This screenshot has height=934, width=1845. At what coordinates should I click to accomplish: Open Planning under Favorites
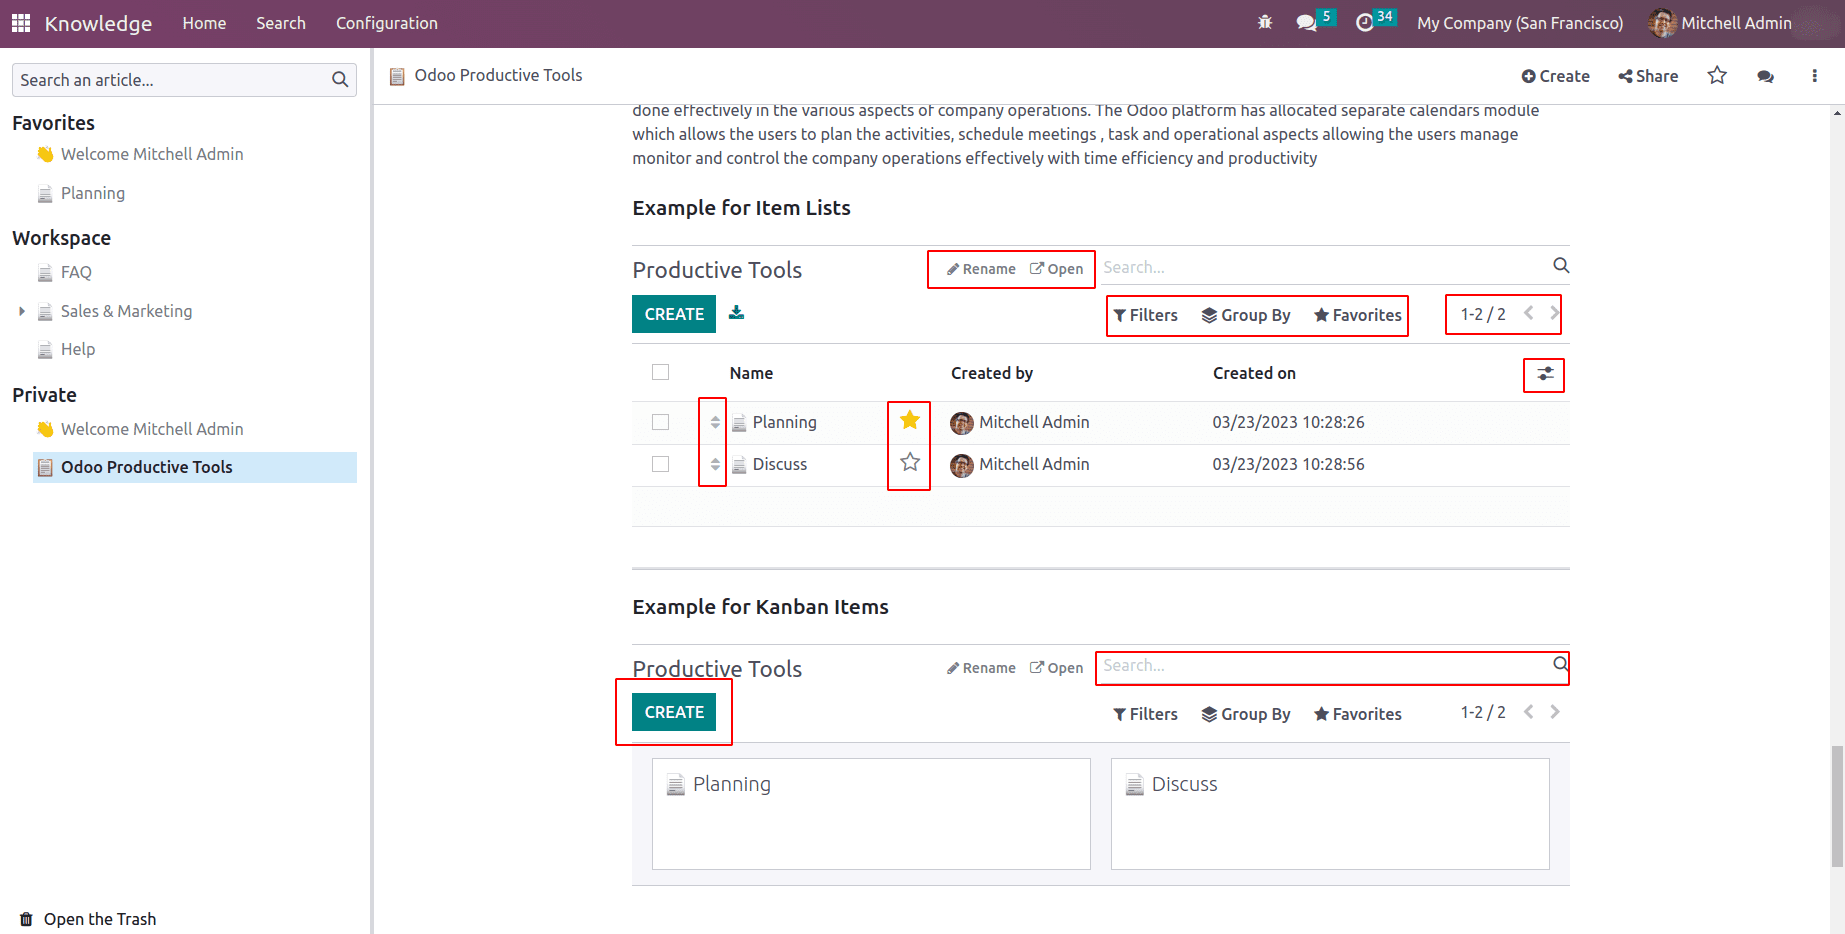pos(93,193)
